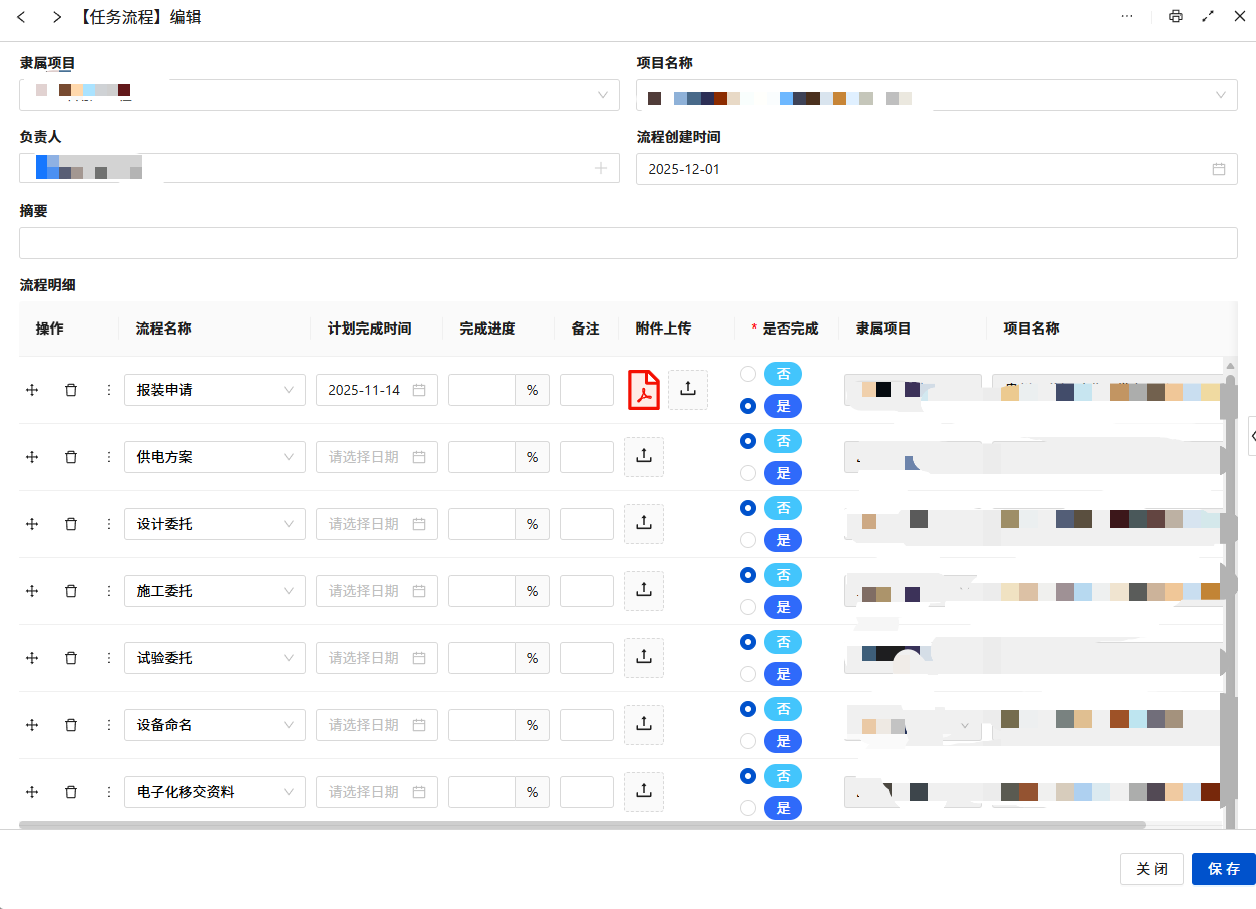Viewport: 1256px width, 909px height.
Task: Click the 关闭 button
Action: [x=1152, y=869]
